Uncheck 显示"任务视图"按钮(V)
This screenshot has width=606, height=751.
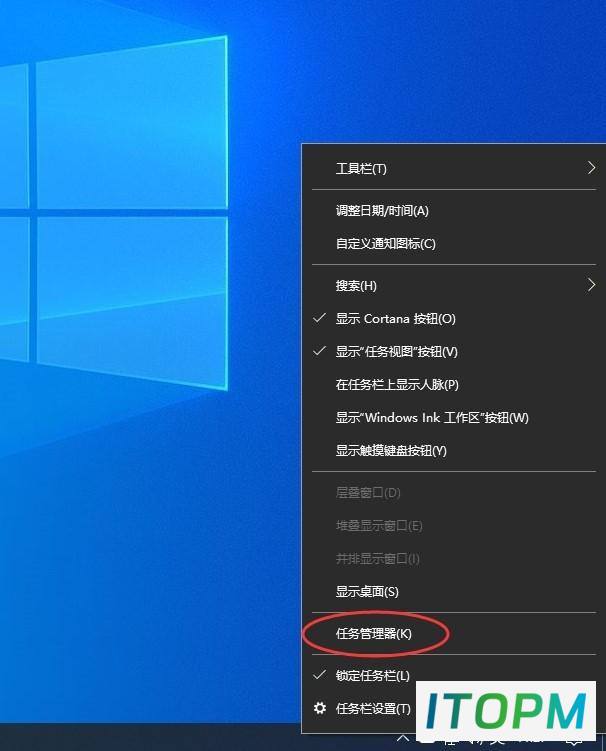[454, 352]
